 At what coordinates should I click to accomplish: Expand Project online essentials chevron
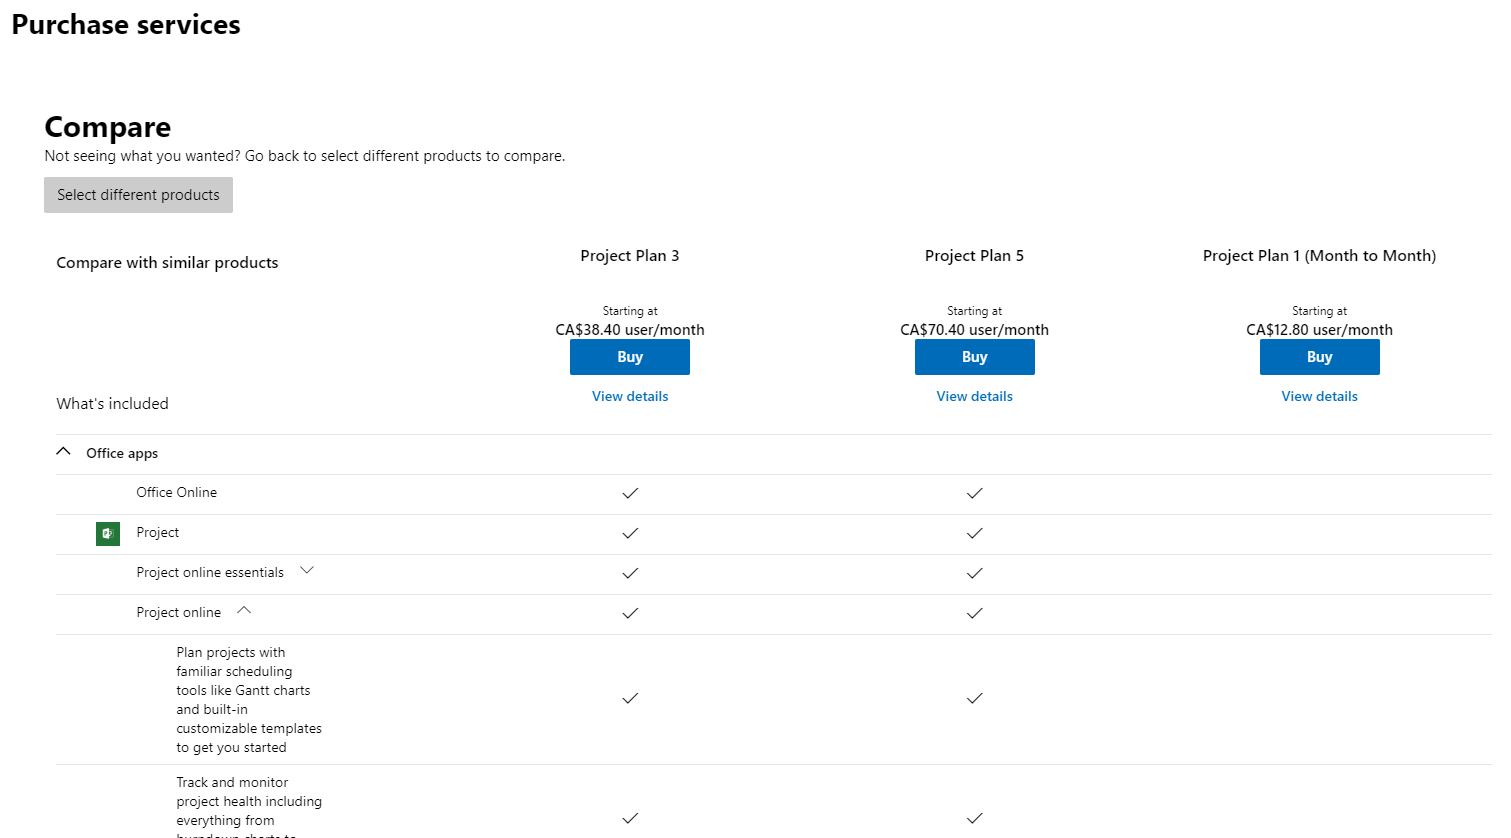coord(307,571)
